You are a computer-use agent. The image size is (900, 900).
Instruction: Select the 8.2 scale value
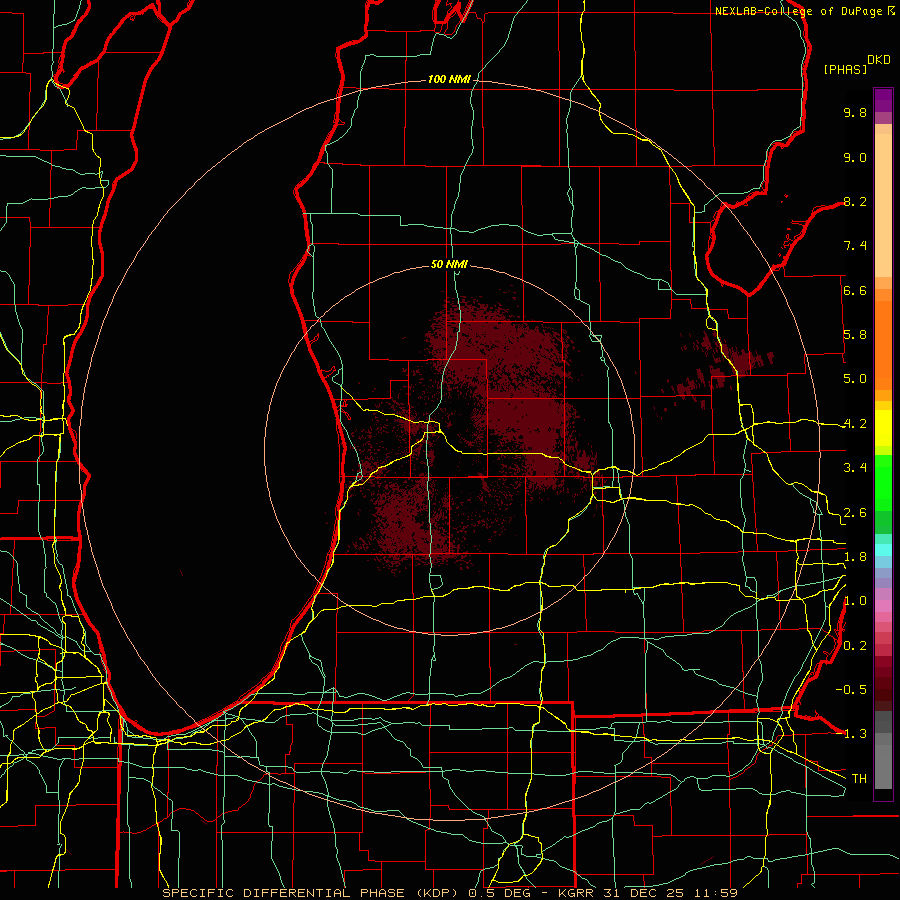855,201
